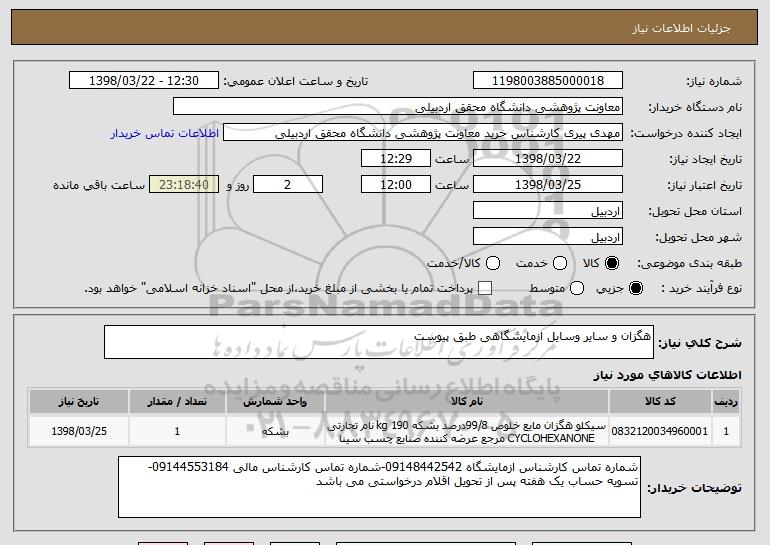Click the ایجاد کننده درخواست field

coord(423,133)
